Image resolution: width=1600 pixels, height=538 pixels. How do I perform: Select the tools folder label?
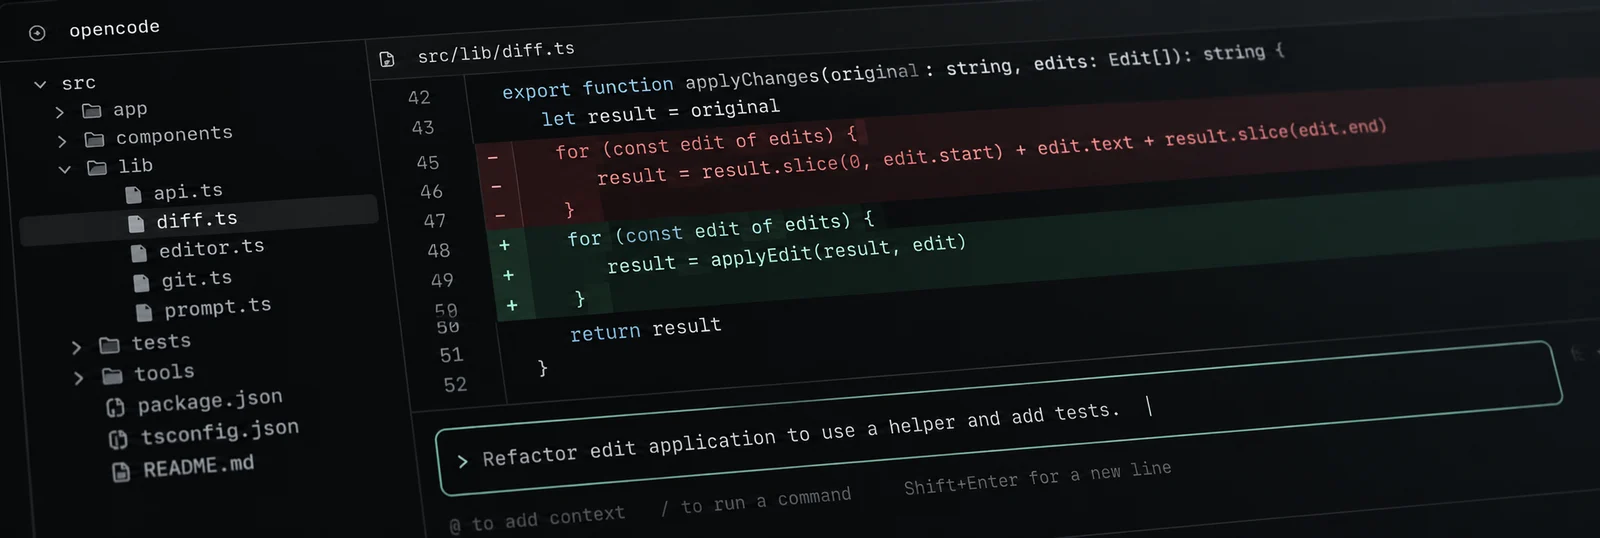point(164,373)
